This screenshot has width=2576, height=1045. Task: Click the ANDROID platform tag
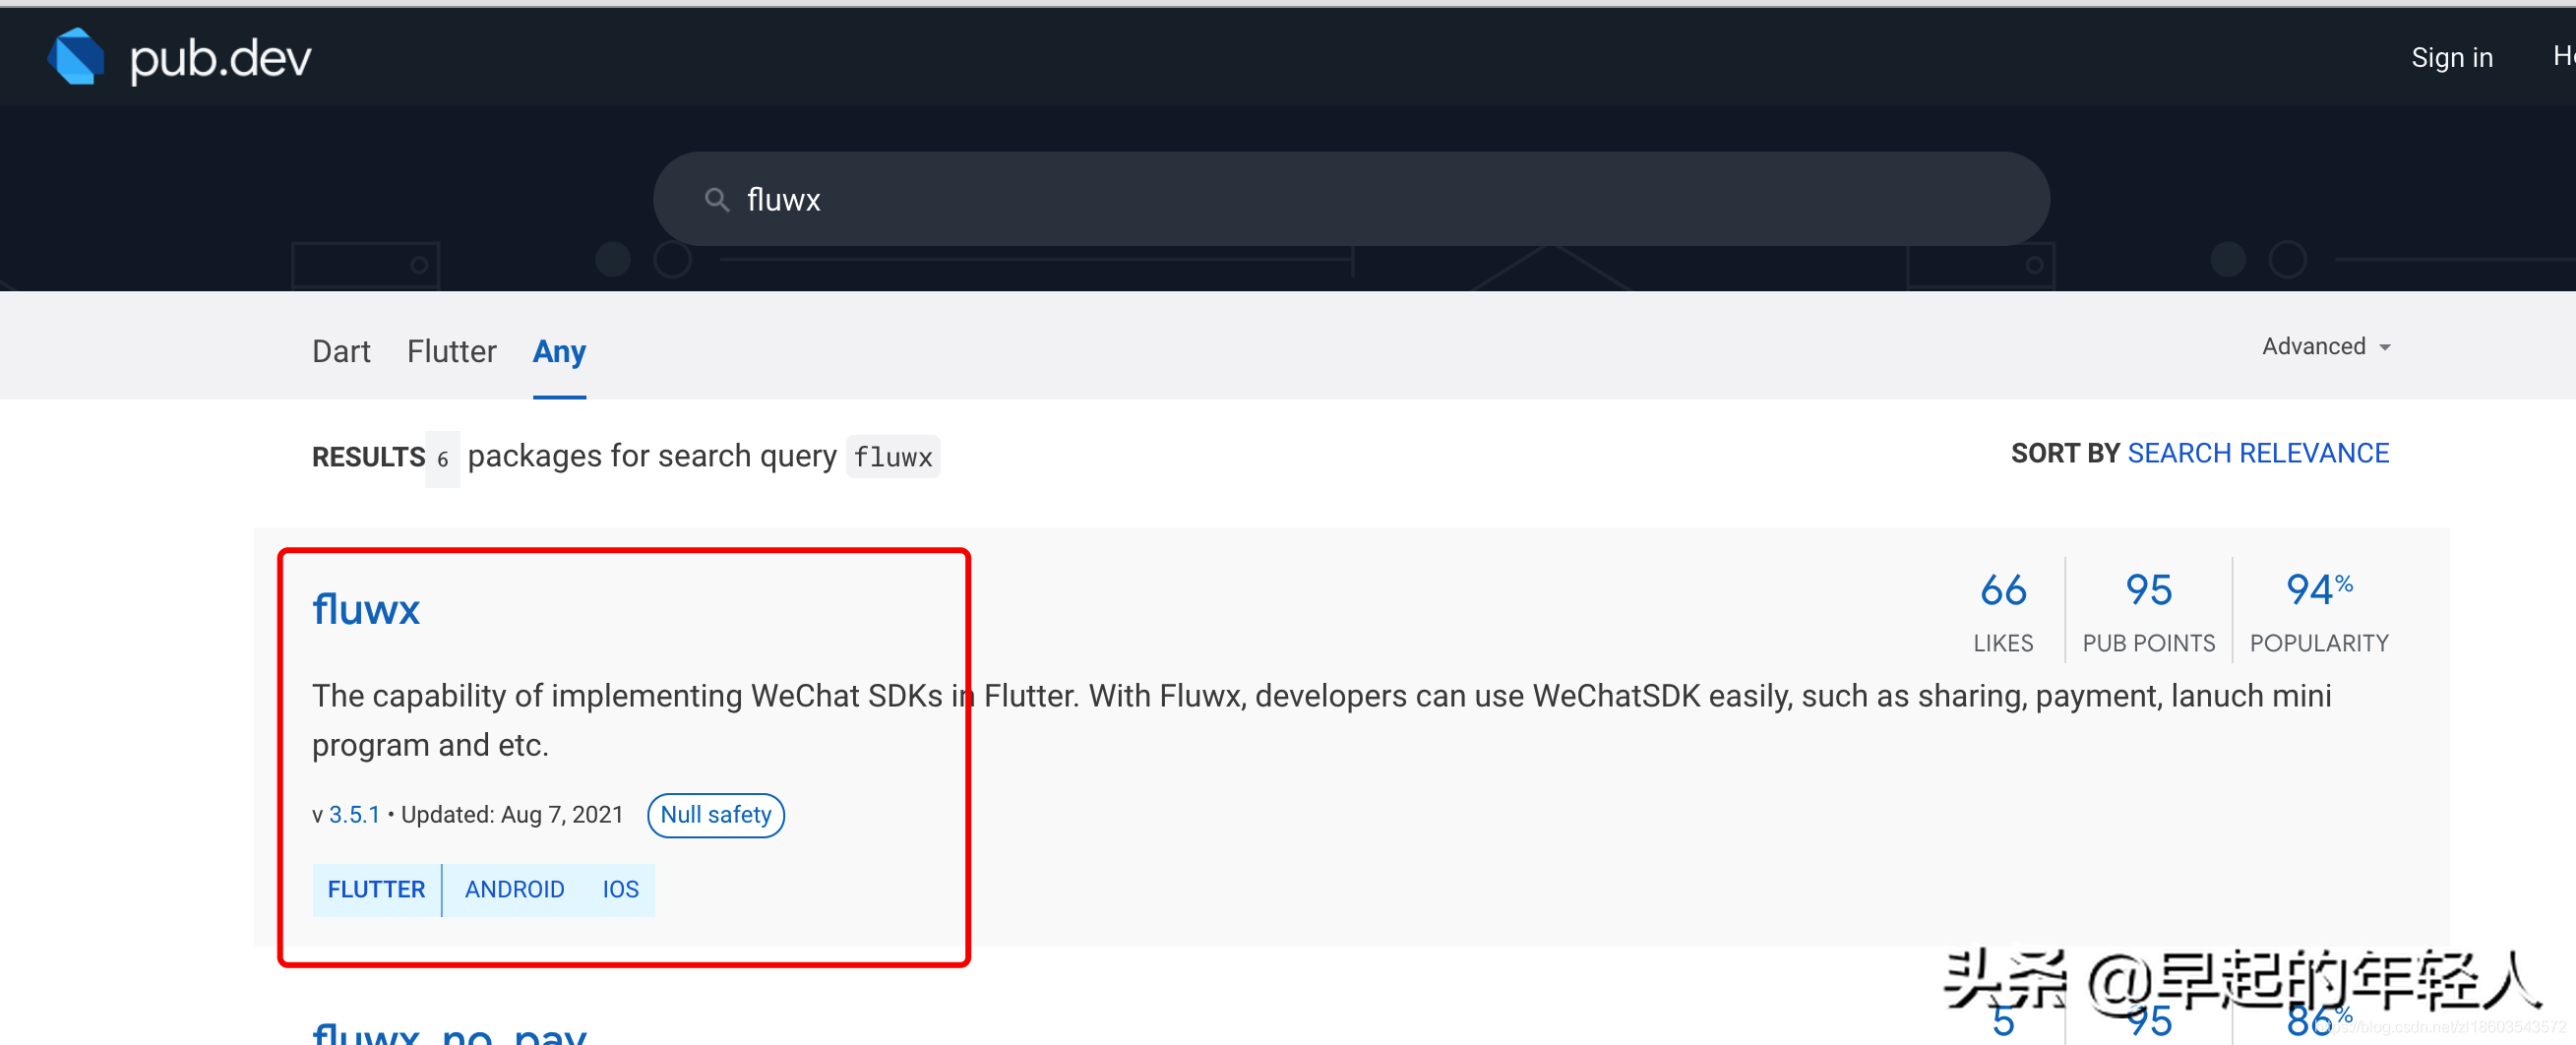coord(514,889)
